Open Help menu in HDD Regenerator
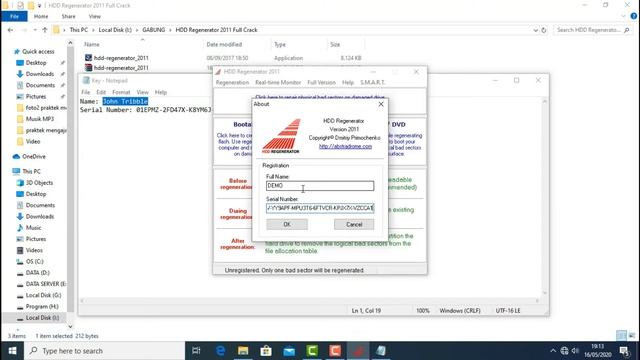This screenshot has height=360, width=640. tap(348, 82)
